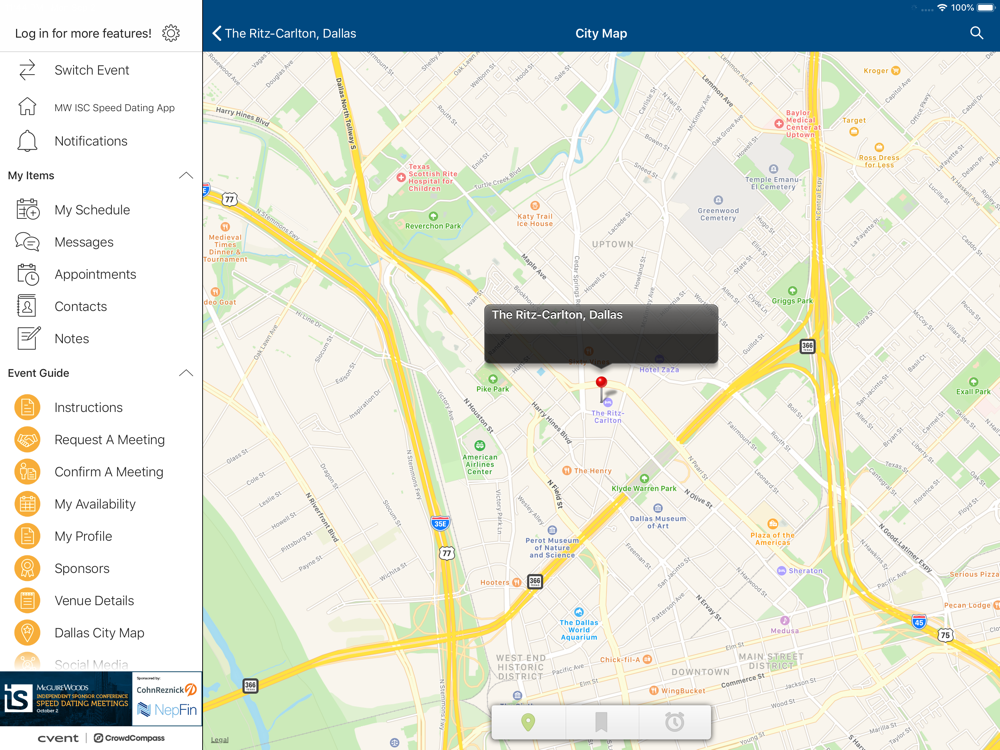The height and width of the screenshot is (750, 1000).
Task: Tap the Klyde Warren Park map marker
Action: tap(644, 478)
